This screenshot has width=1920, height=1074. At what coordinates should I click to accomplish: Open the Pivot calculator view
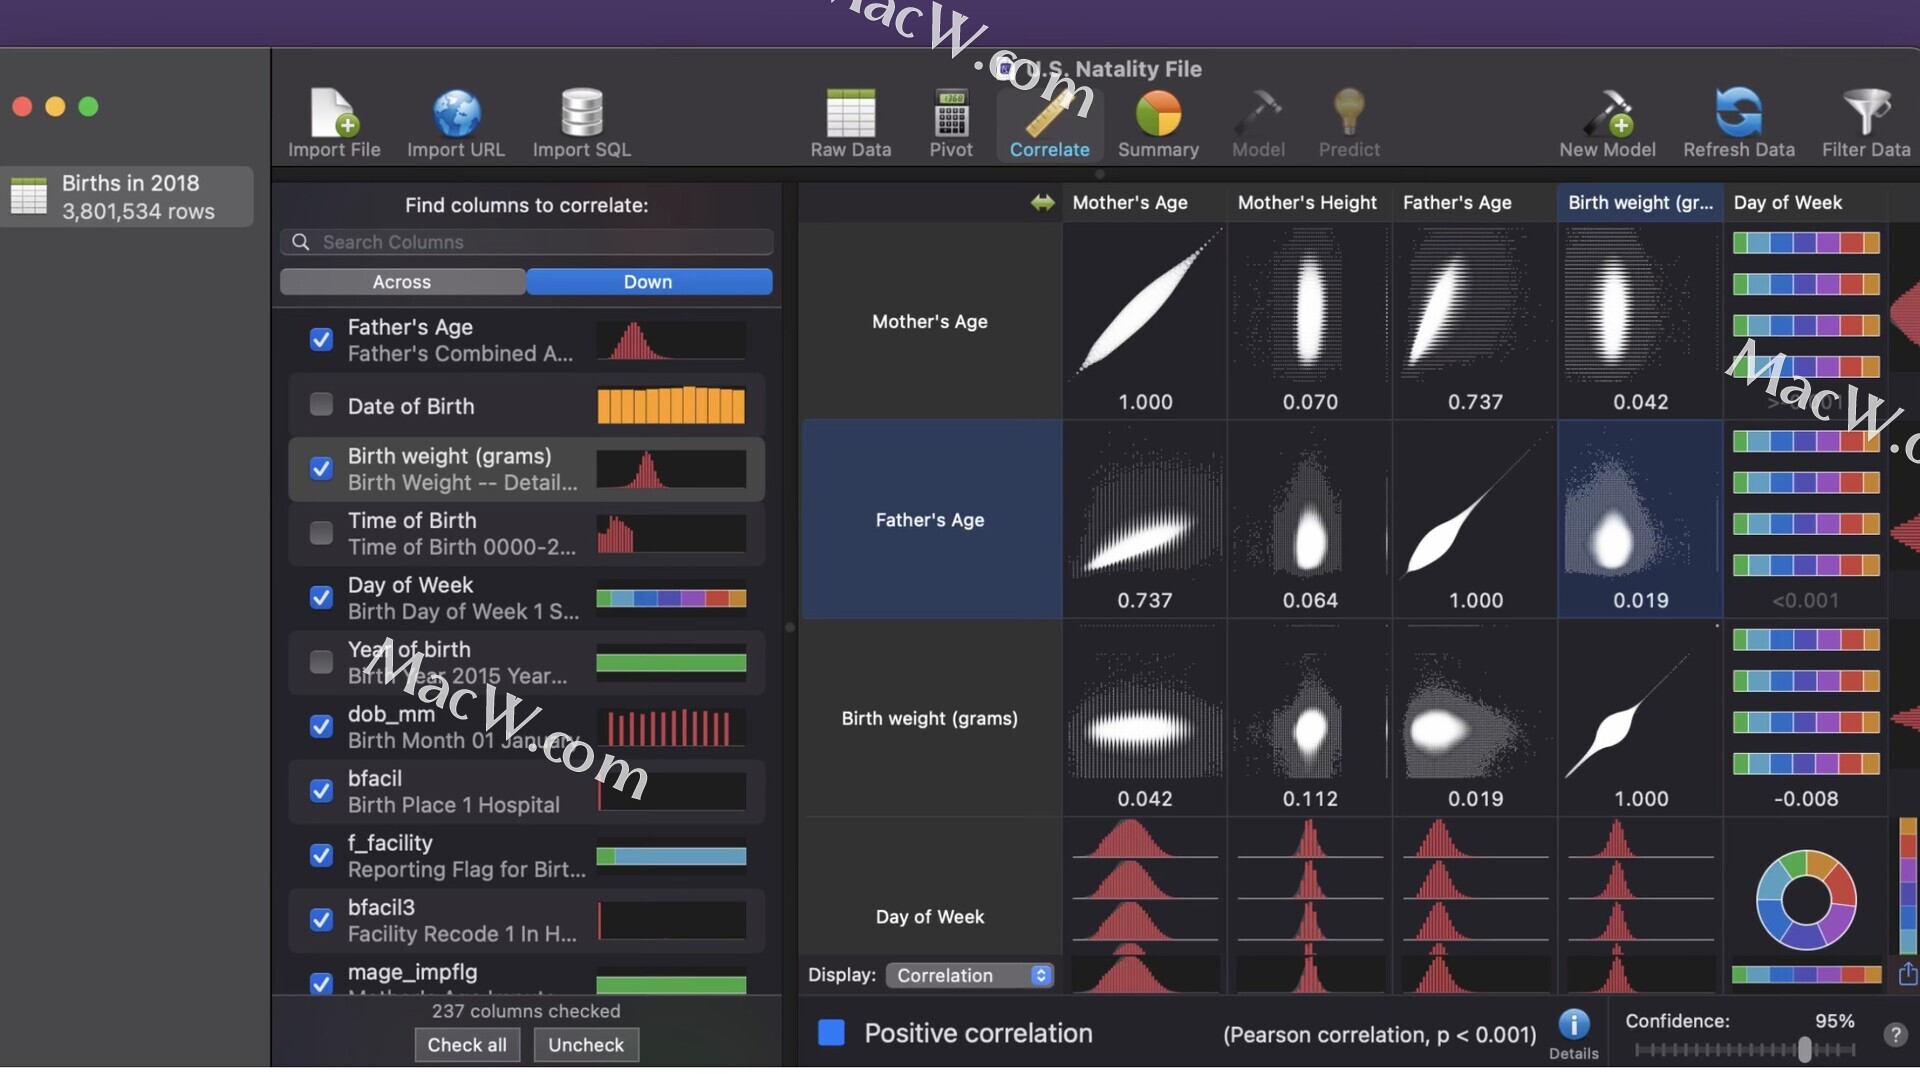point(950,124)
